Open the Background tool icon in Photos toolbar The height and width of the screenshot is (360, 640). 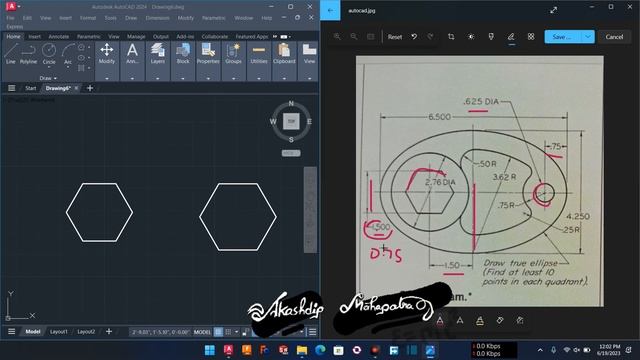tap(531, 37)
